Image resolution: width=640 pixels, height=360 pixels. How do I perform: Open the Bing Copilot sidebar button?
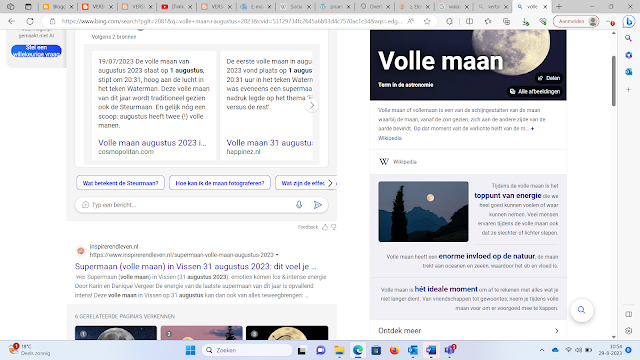coord(629,22)
